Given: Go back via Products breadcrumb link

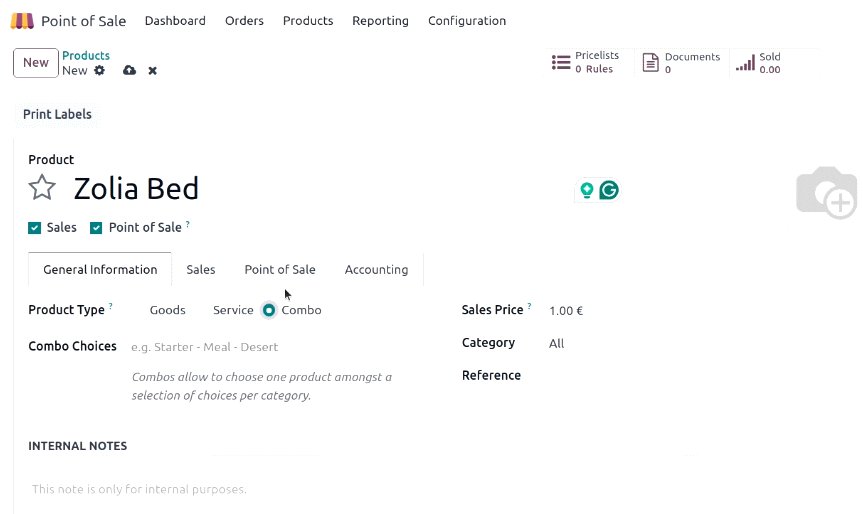Looking at the screenshot, I should pyautogui.click(x=86, y=56).
